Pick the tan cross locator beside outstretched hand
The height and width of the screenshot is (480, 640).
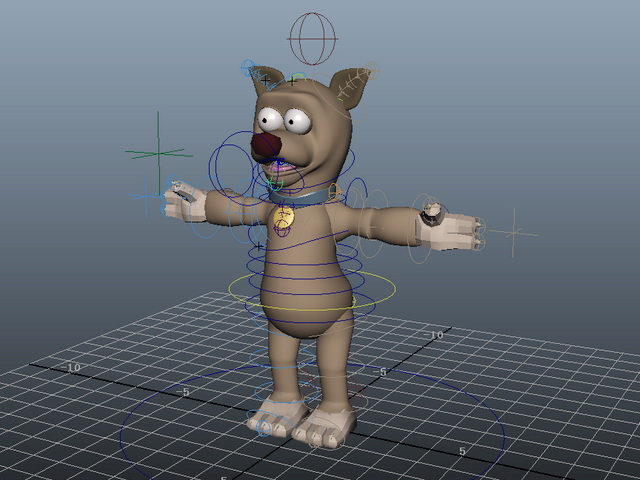point(513,233)
